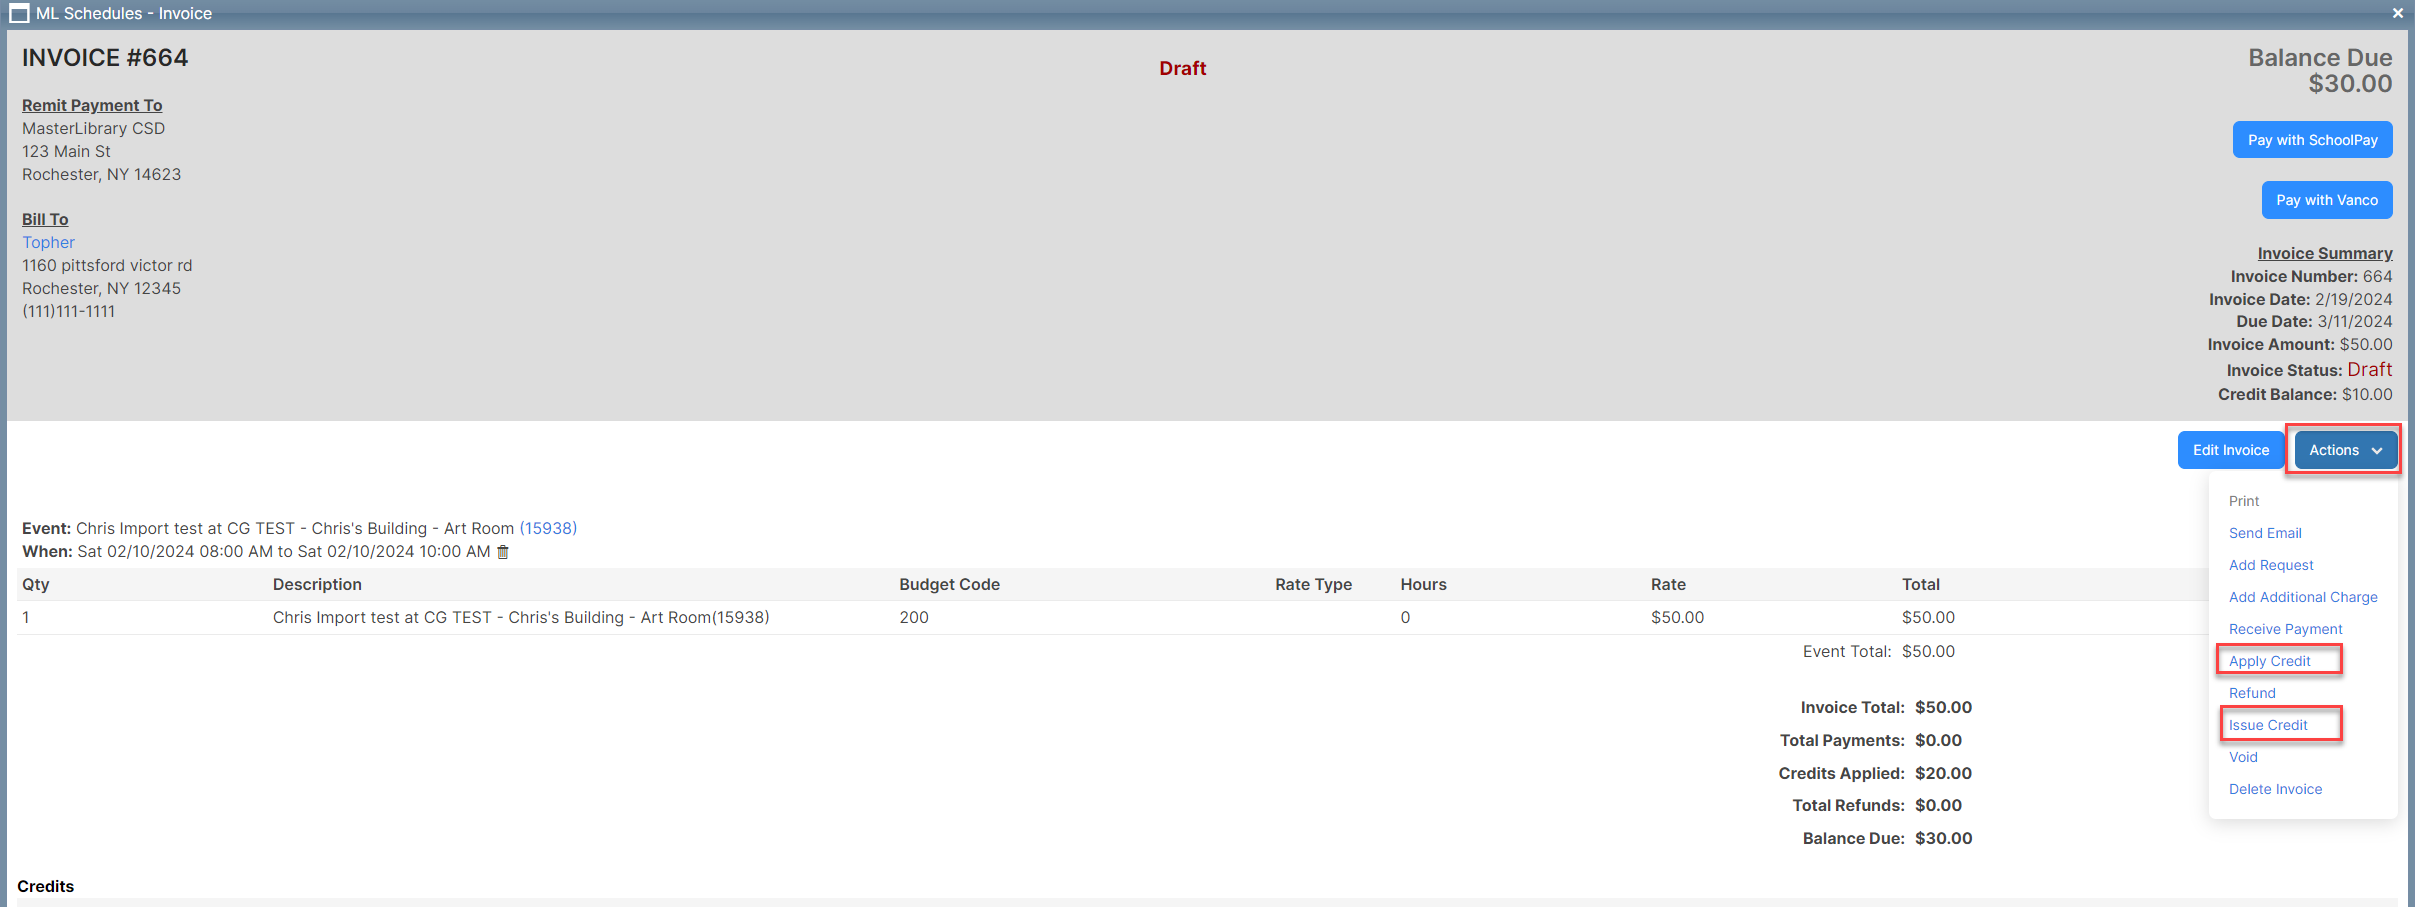
Task: Click budget code value 200
Action: tap(914, 617)
